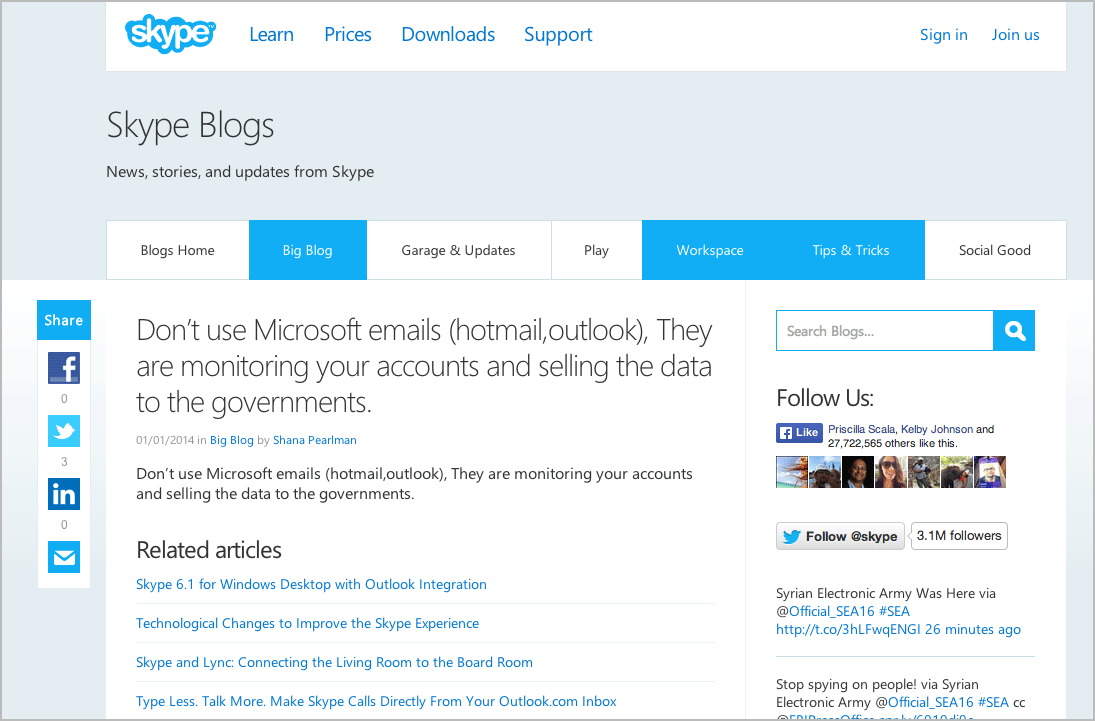Click the Skype Blogs page title
Viewport: 1095px width, 721px height.
(190, 126)
